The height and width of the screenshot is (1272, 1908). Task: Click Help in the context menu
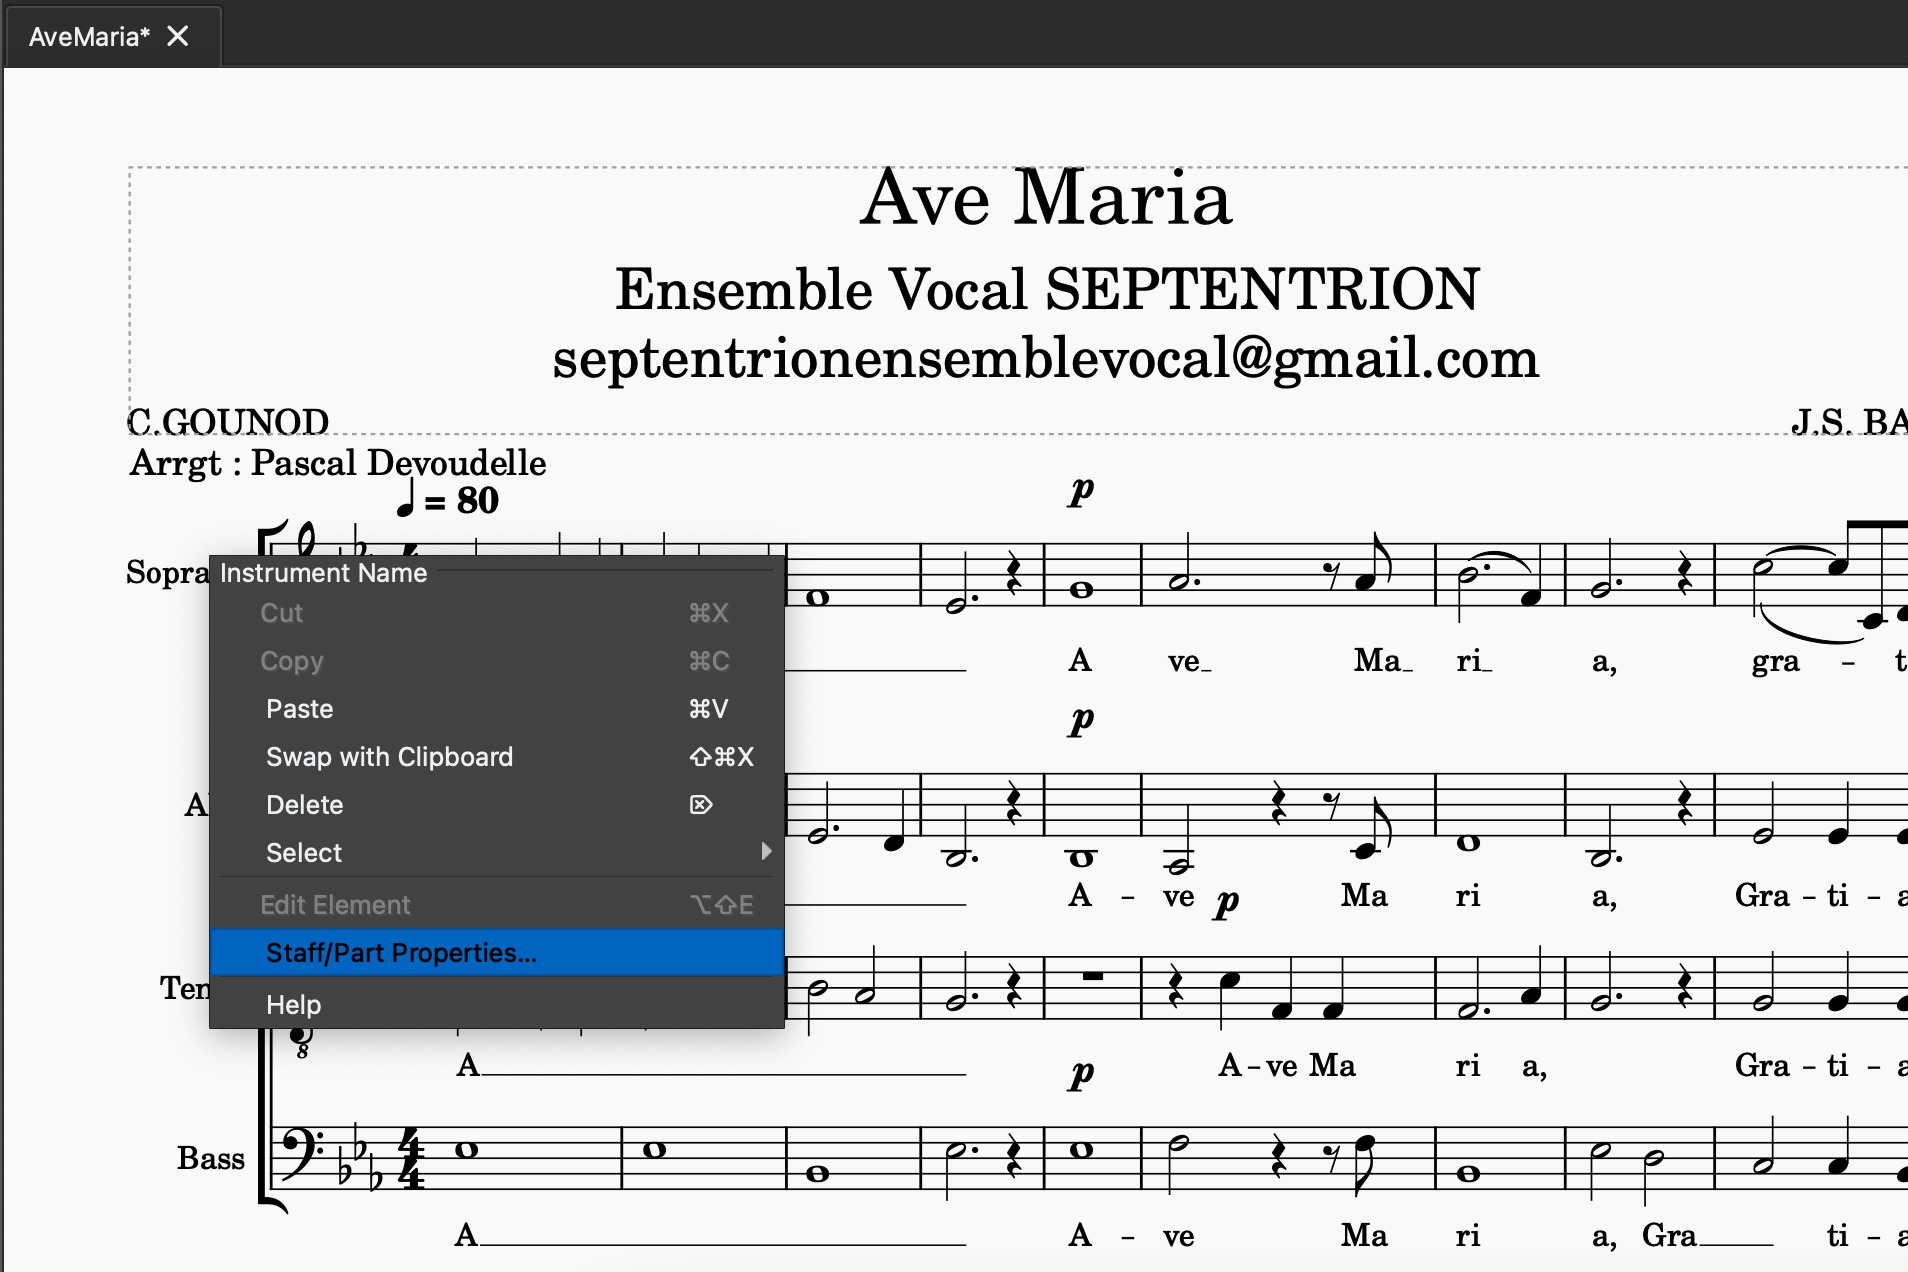click(497, 1005)
